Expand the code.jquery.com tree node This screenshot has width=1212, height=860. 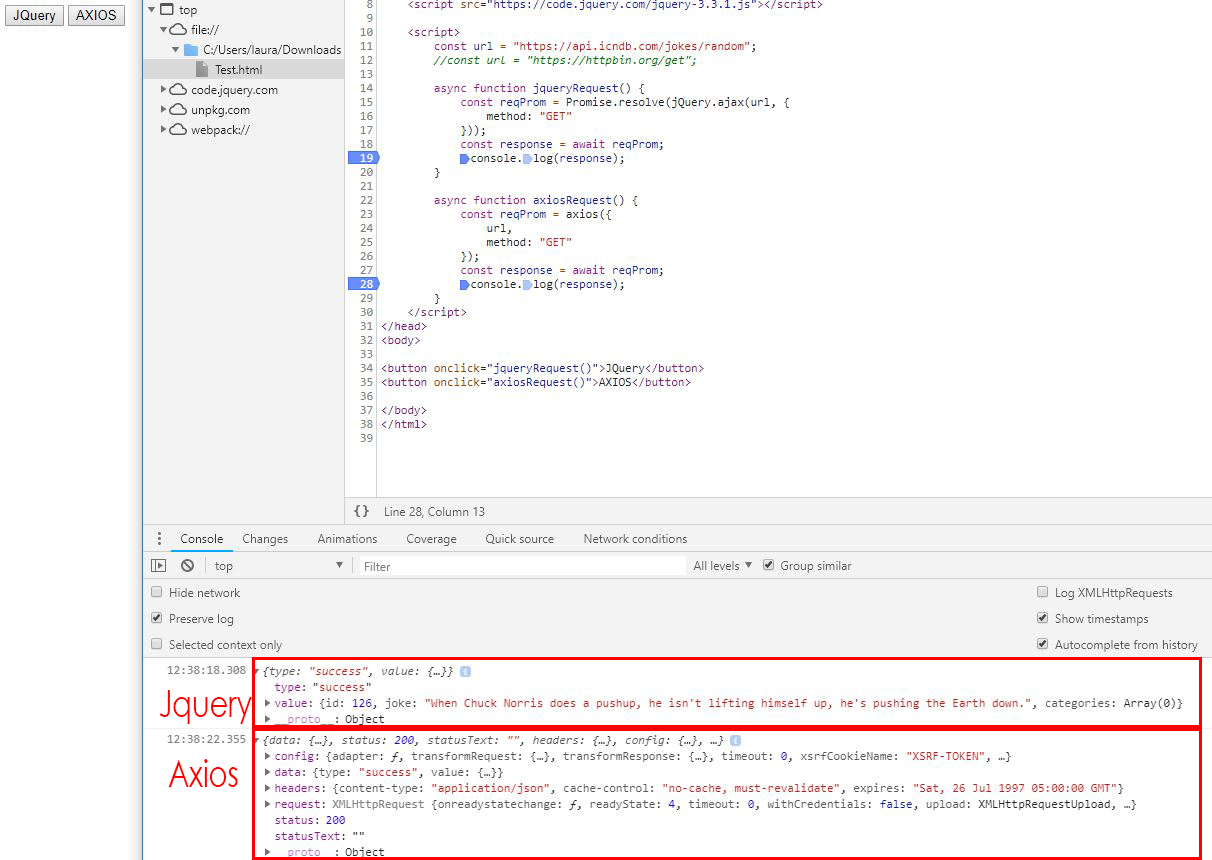(x=164, y=89)
